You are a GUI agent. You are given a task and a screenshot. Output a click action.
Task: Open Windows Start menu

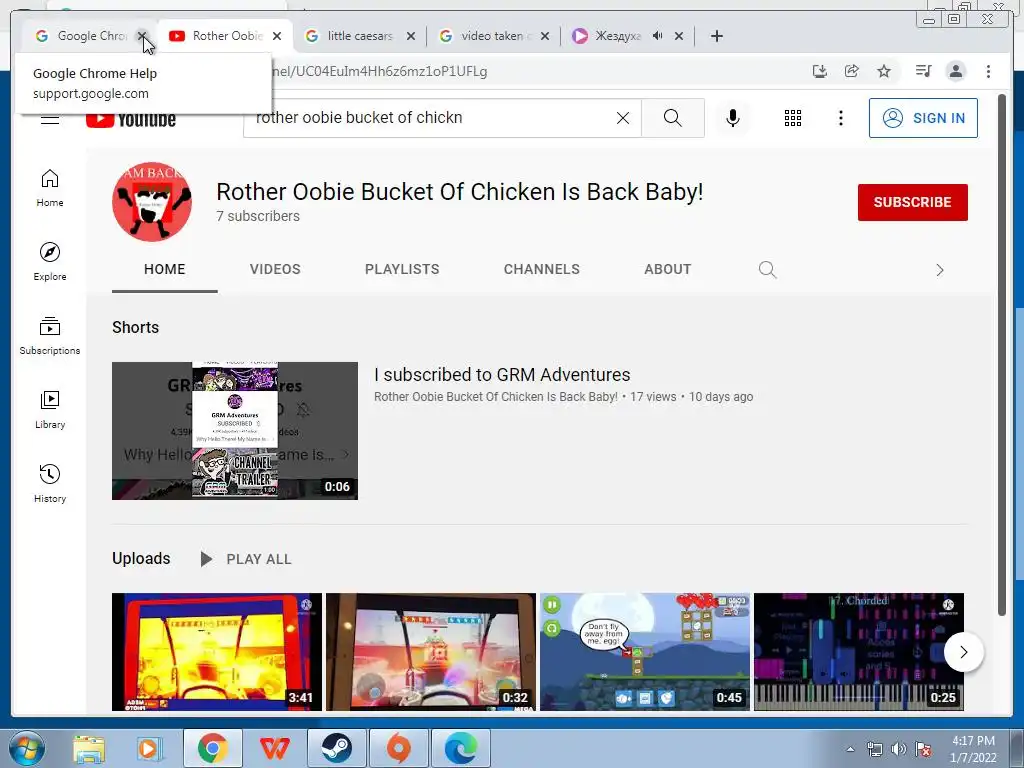tap(27, 748)
